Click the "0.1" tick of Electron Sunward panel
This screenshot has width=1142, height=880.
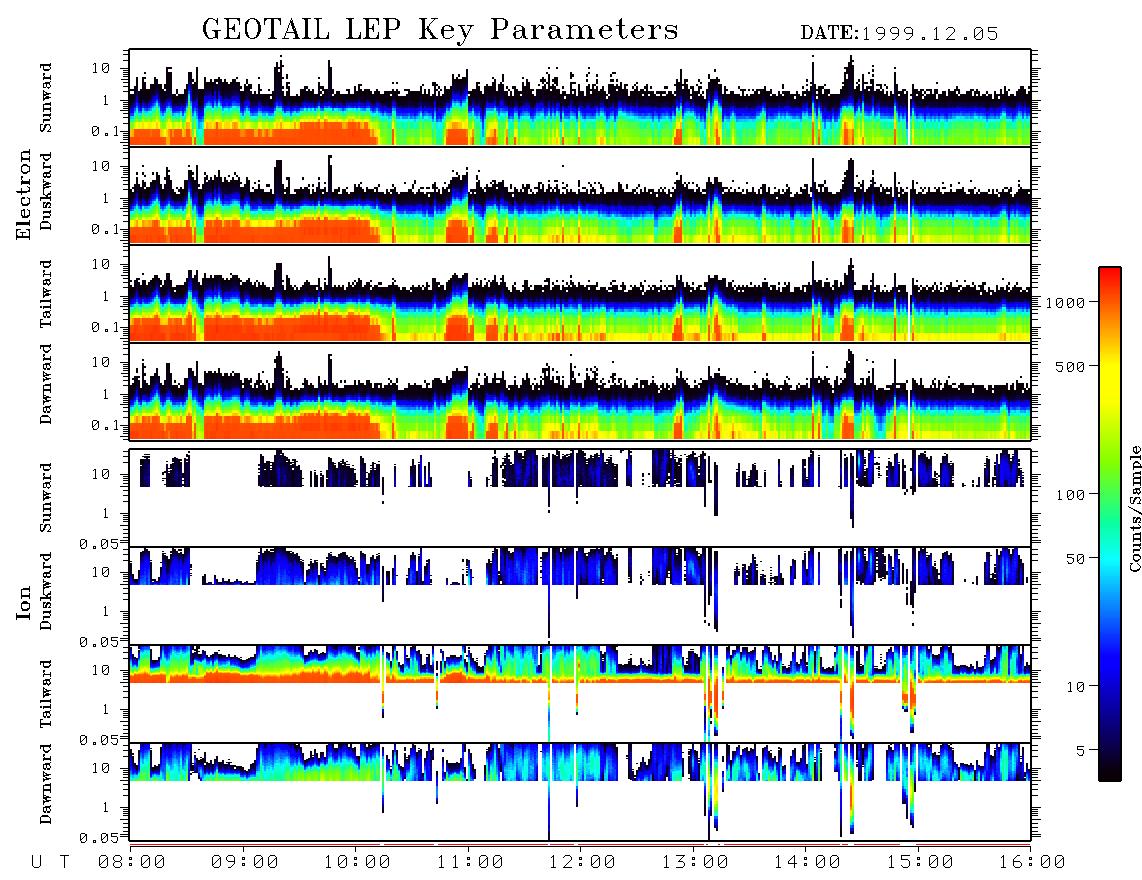click(106, 132)
